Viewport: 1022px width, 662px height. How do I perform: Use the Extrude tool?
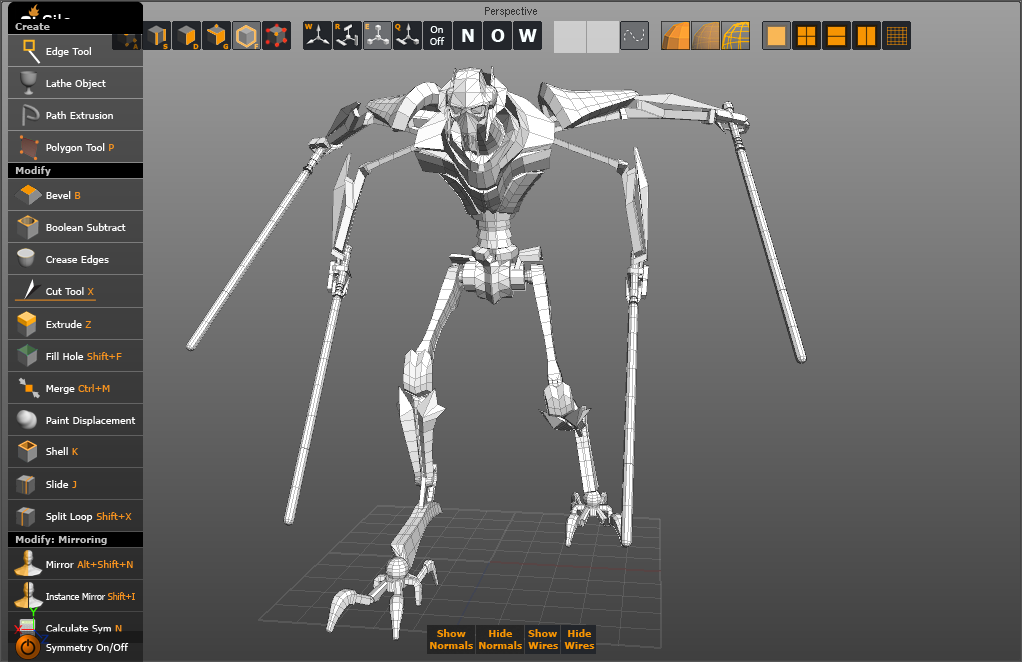pos(75,324)
